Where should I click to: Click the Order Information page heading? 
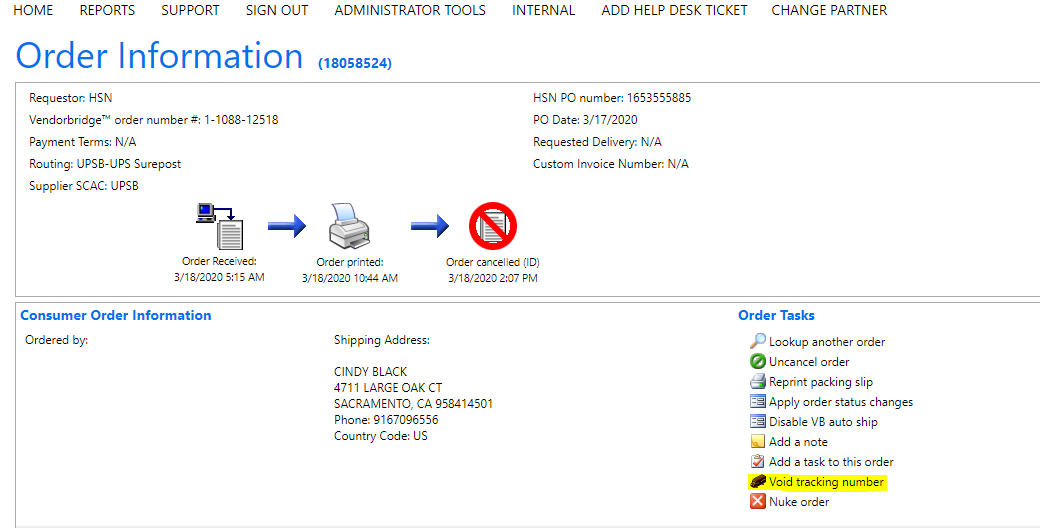point(159,56)
